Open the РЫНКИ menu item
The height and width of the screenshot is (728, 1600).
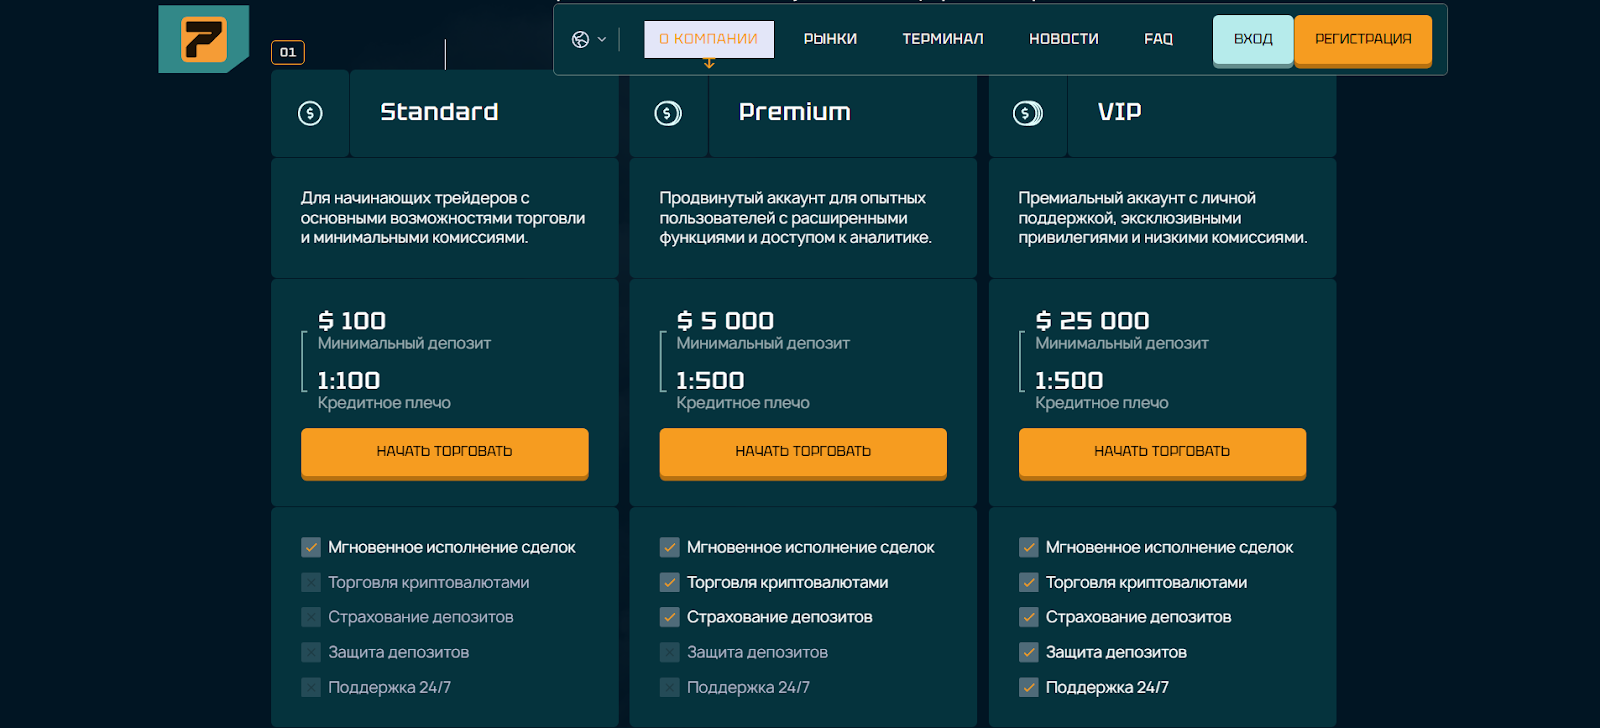(830, 39)
